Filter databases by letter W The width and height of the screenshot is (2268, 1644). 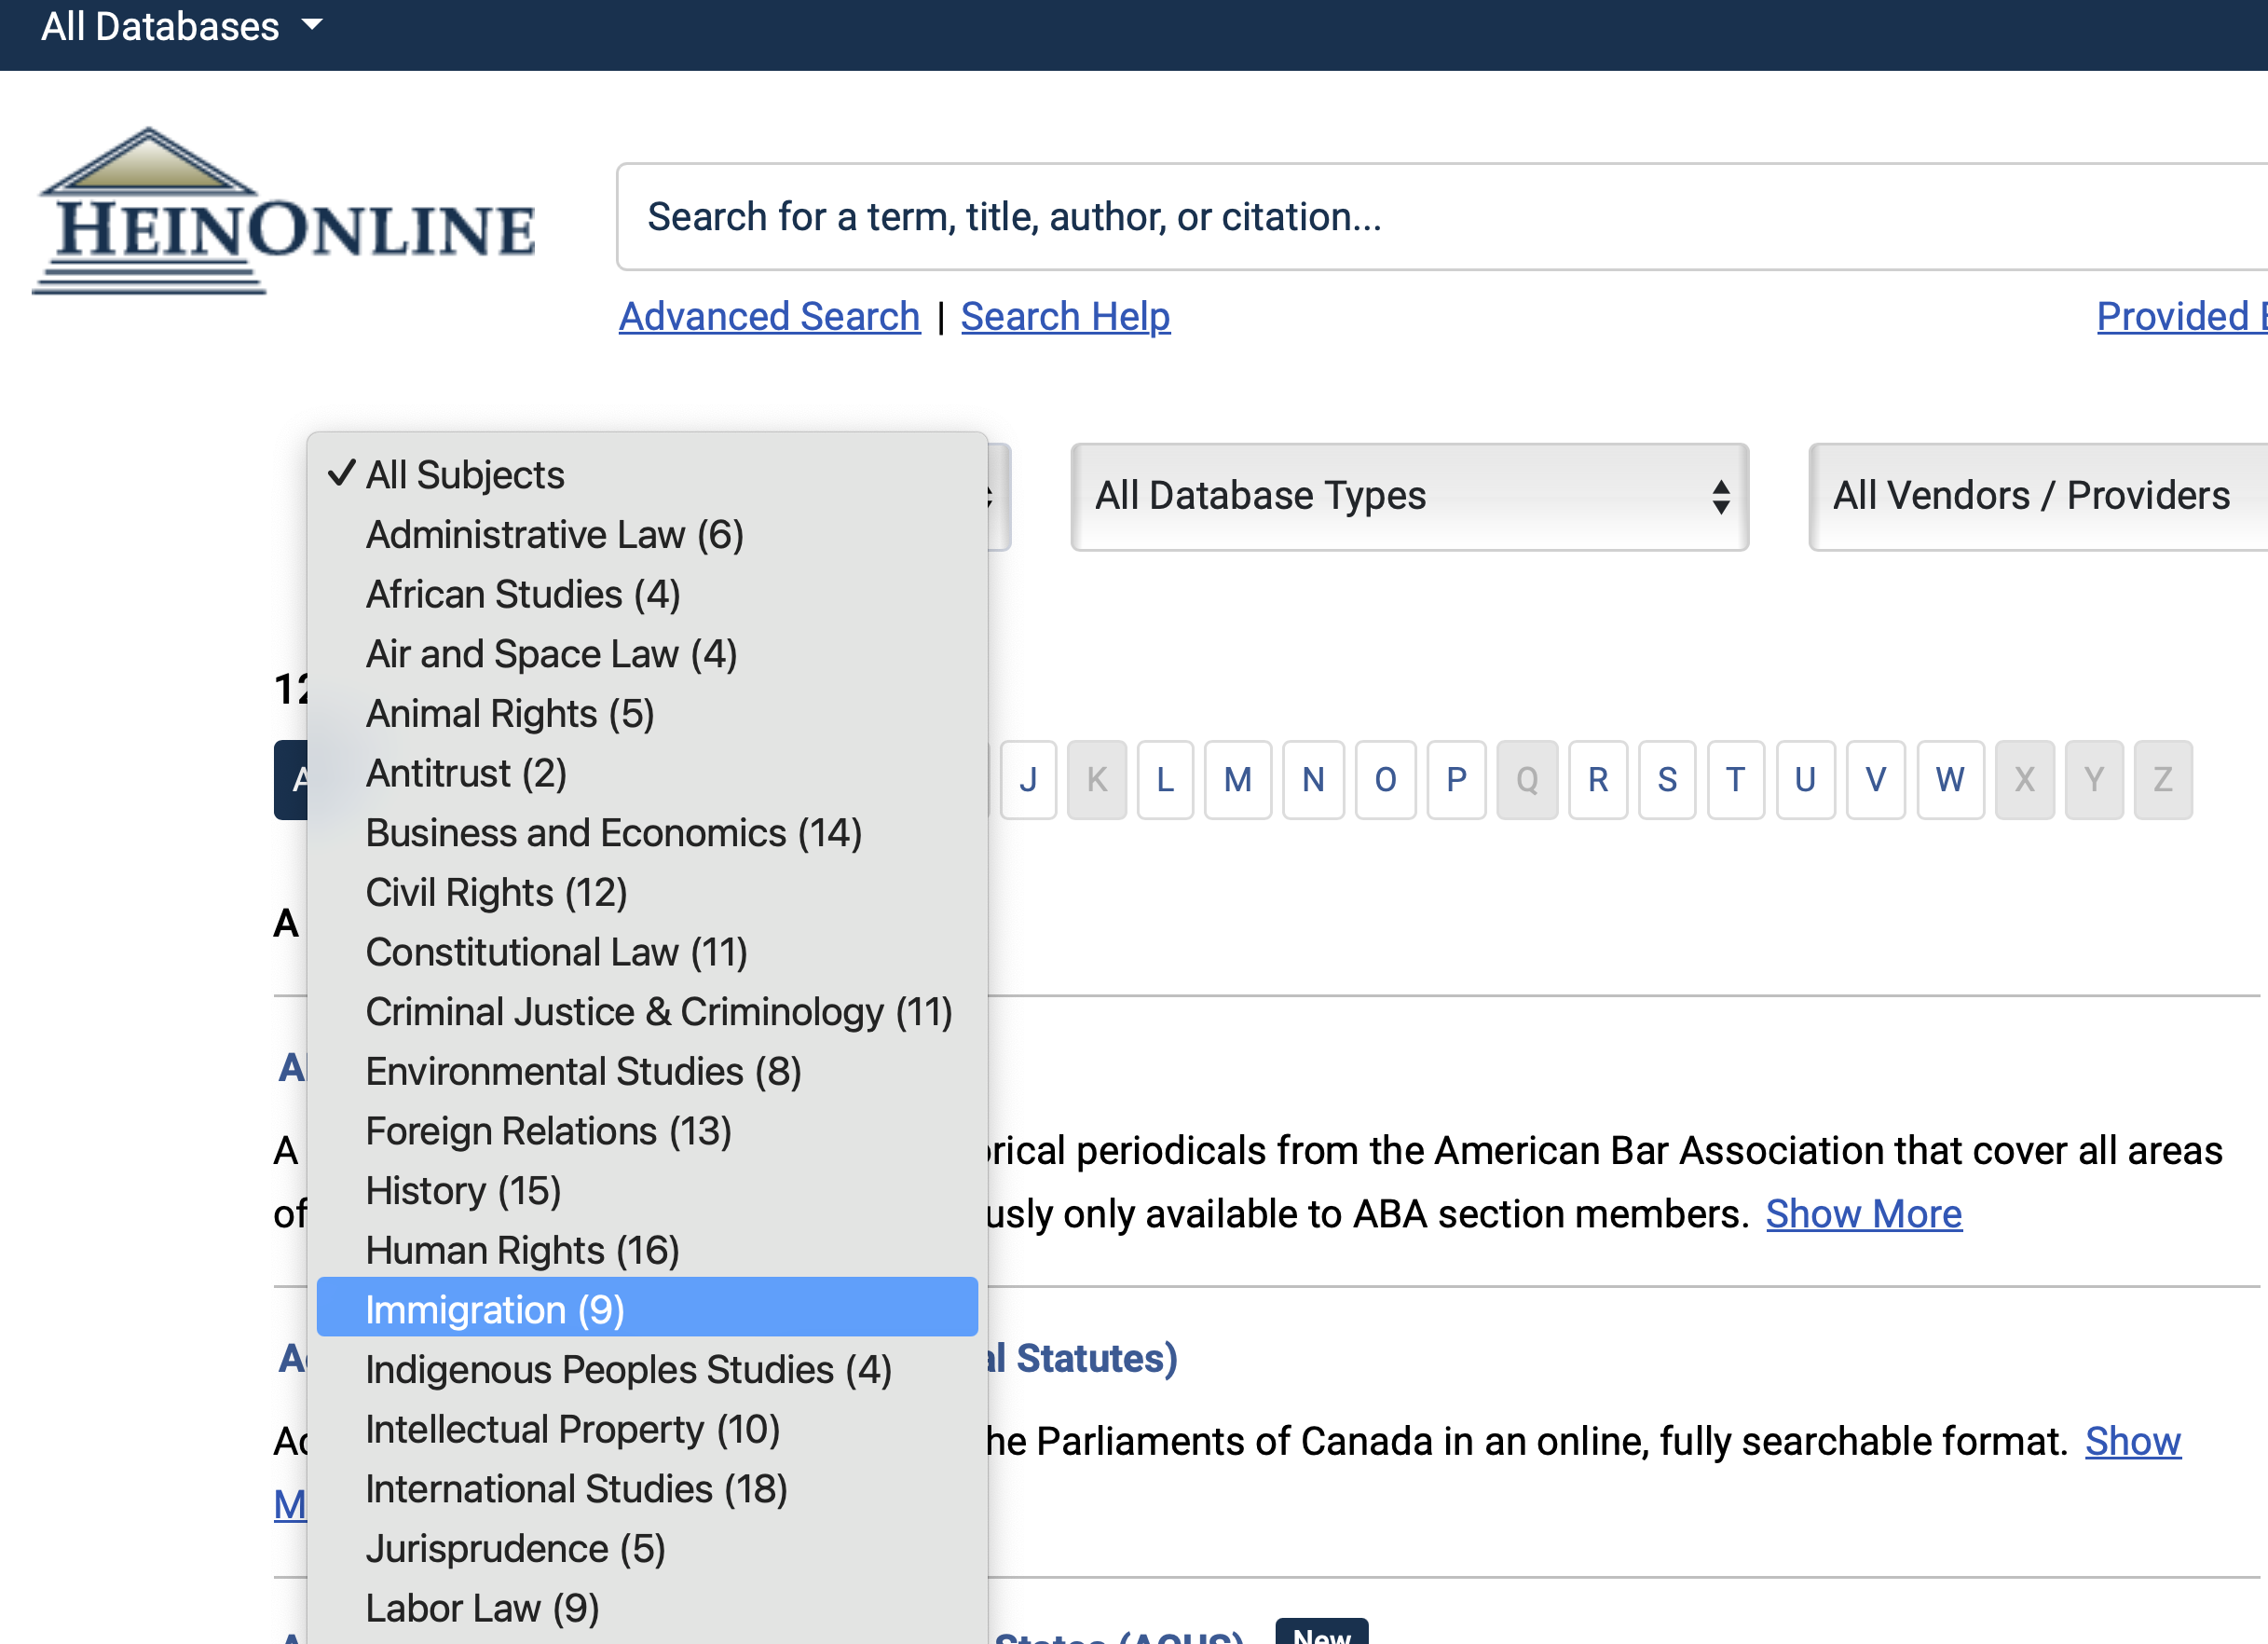tap(1950, 780)
